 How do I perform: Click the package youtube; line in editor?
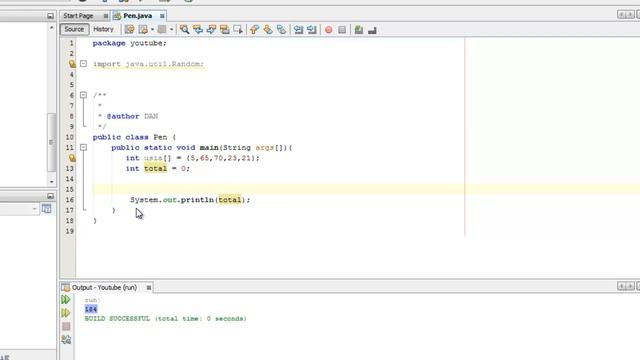pos(130,43)
